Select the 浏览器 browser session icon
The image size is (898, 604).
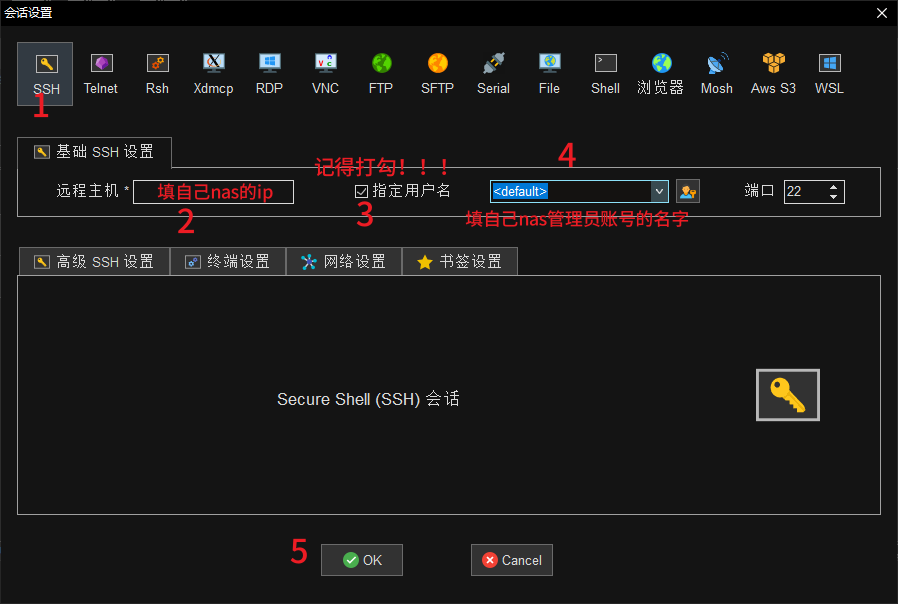coord(661,73)
